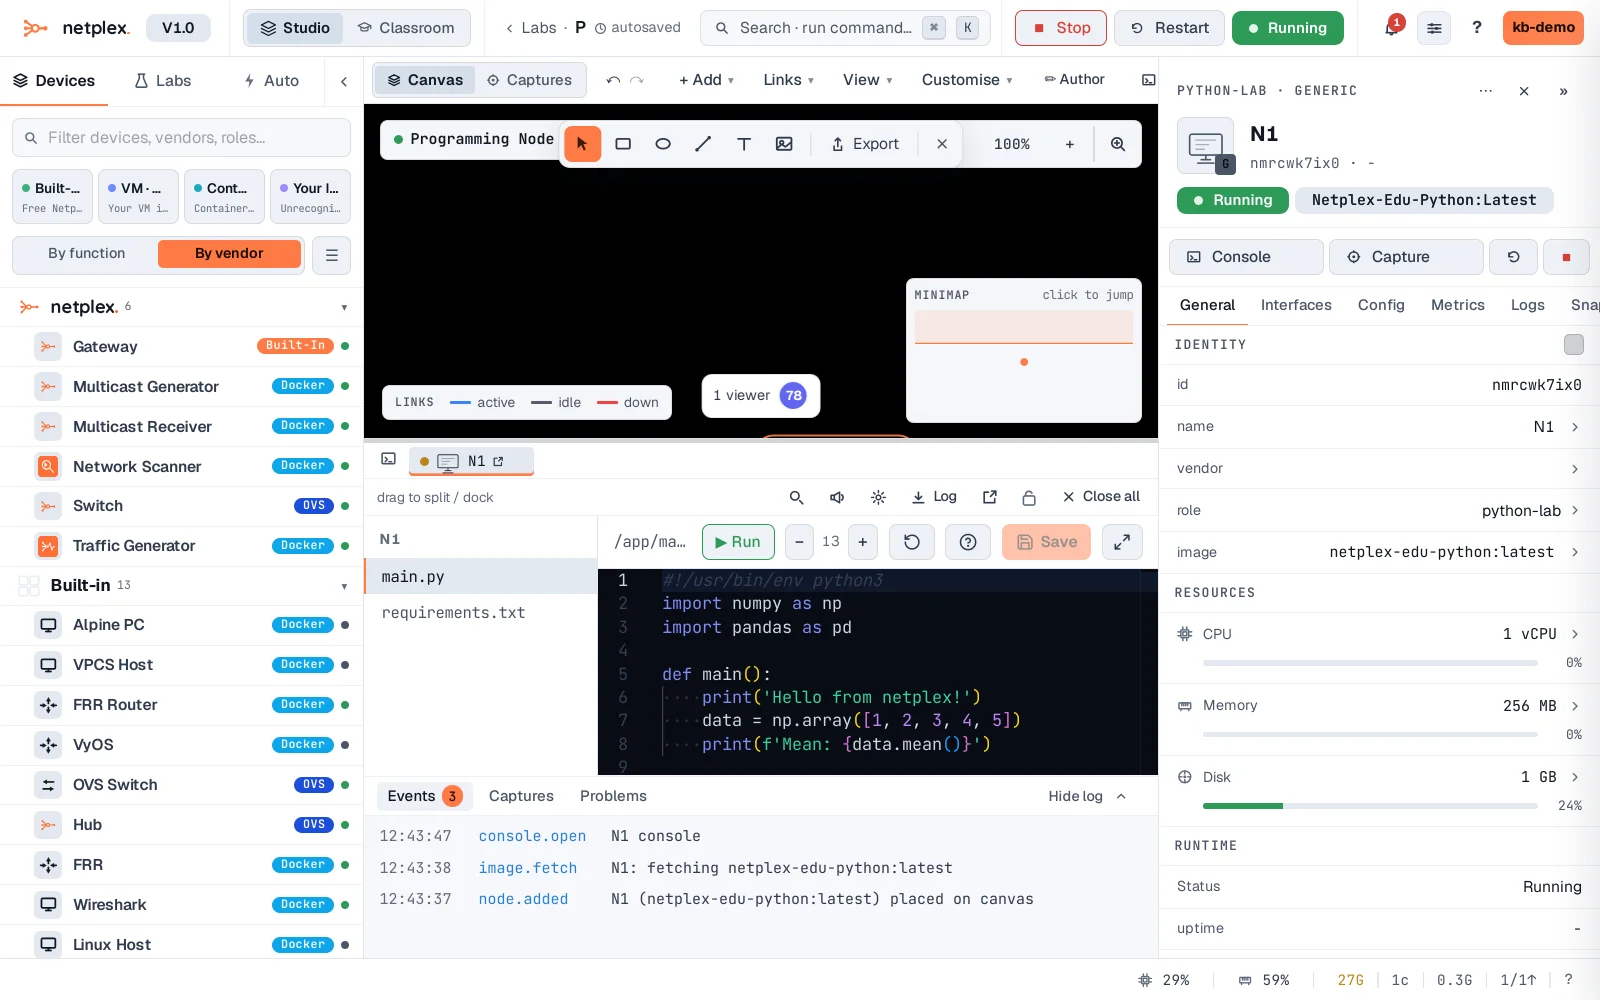This screenshot has width=1600, height=1000.
Task: Select the ellipse shape tool
Action: pos(663,144)
